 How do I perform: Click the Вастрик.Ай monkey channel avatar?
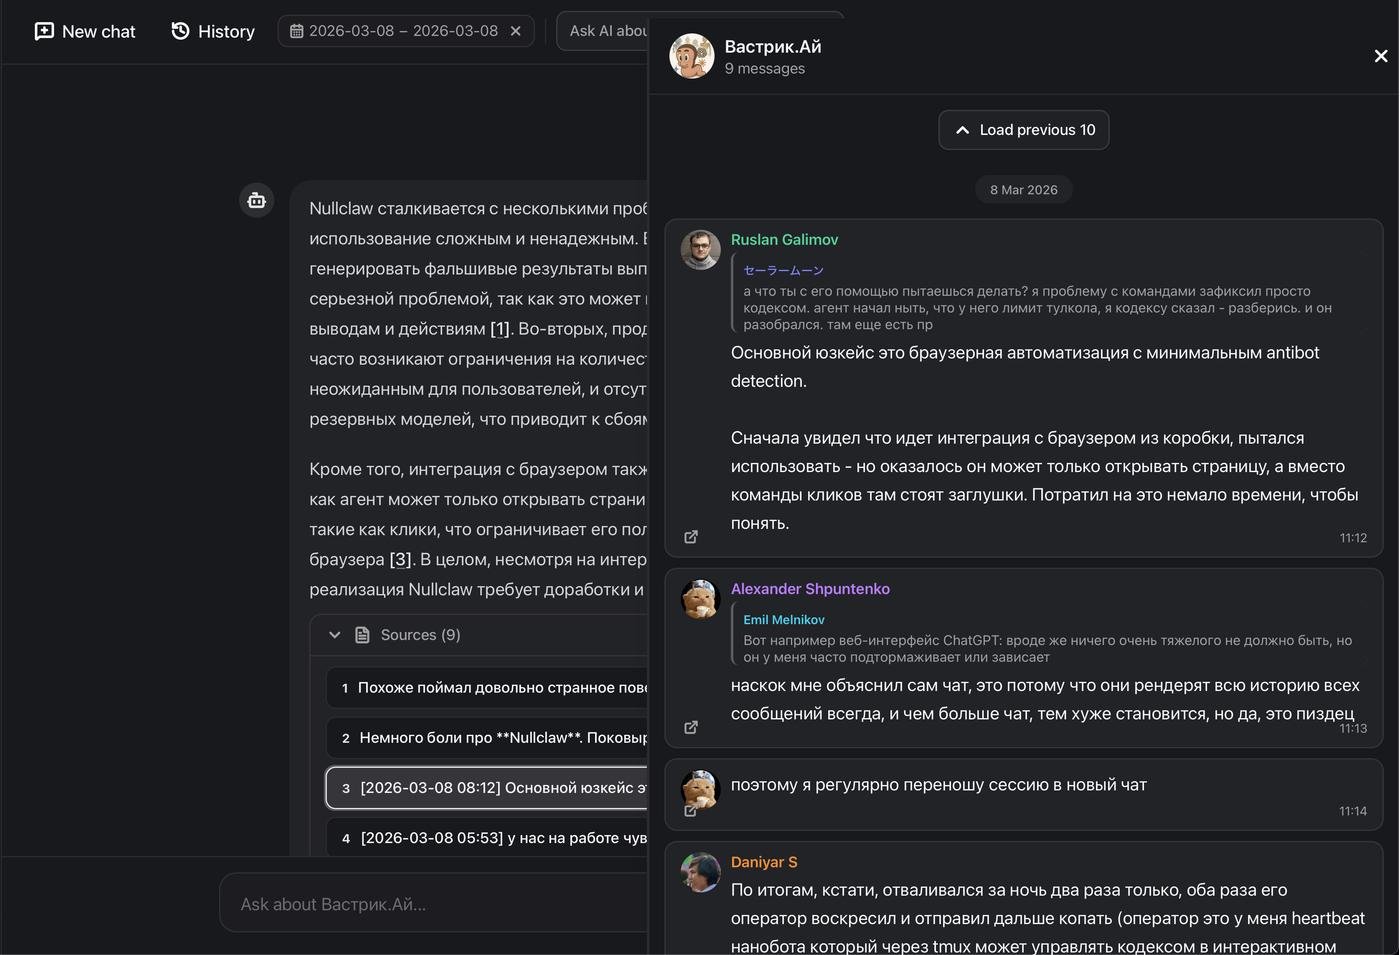point(691,56)
